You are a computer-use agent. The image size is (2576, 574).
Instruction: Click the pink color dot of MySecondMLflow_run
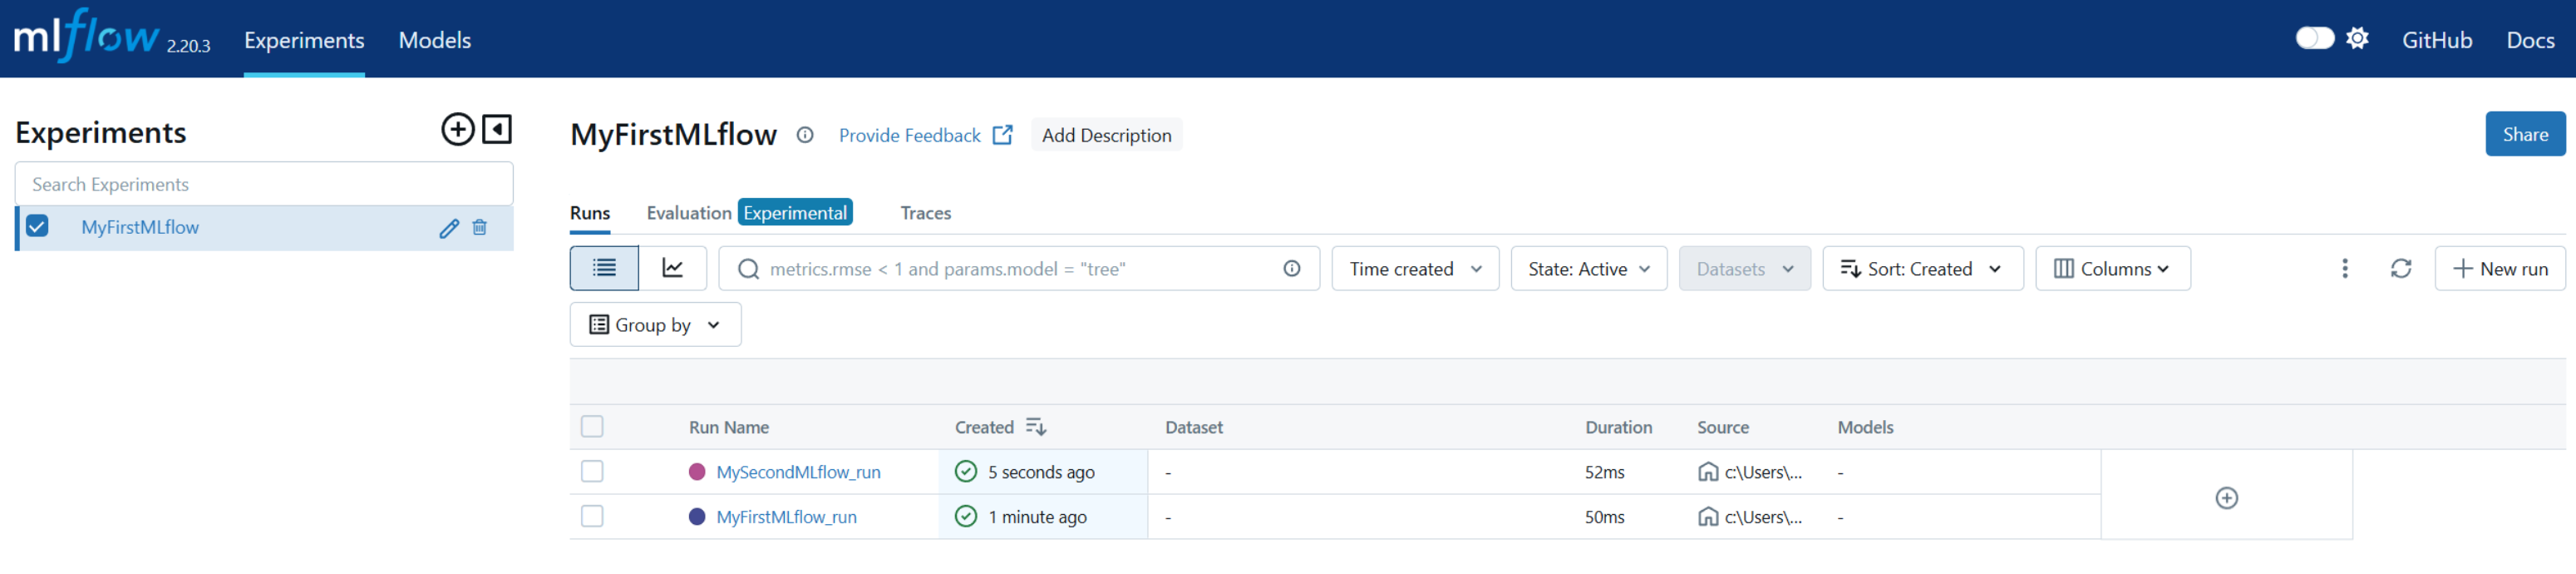(x=697, y=472)
